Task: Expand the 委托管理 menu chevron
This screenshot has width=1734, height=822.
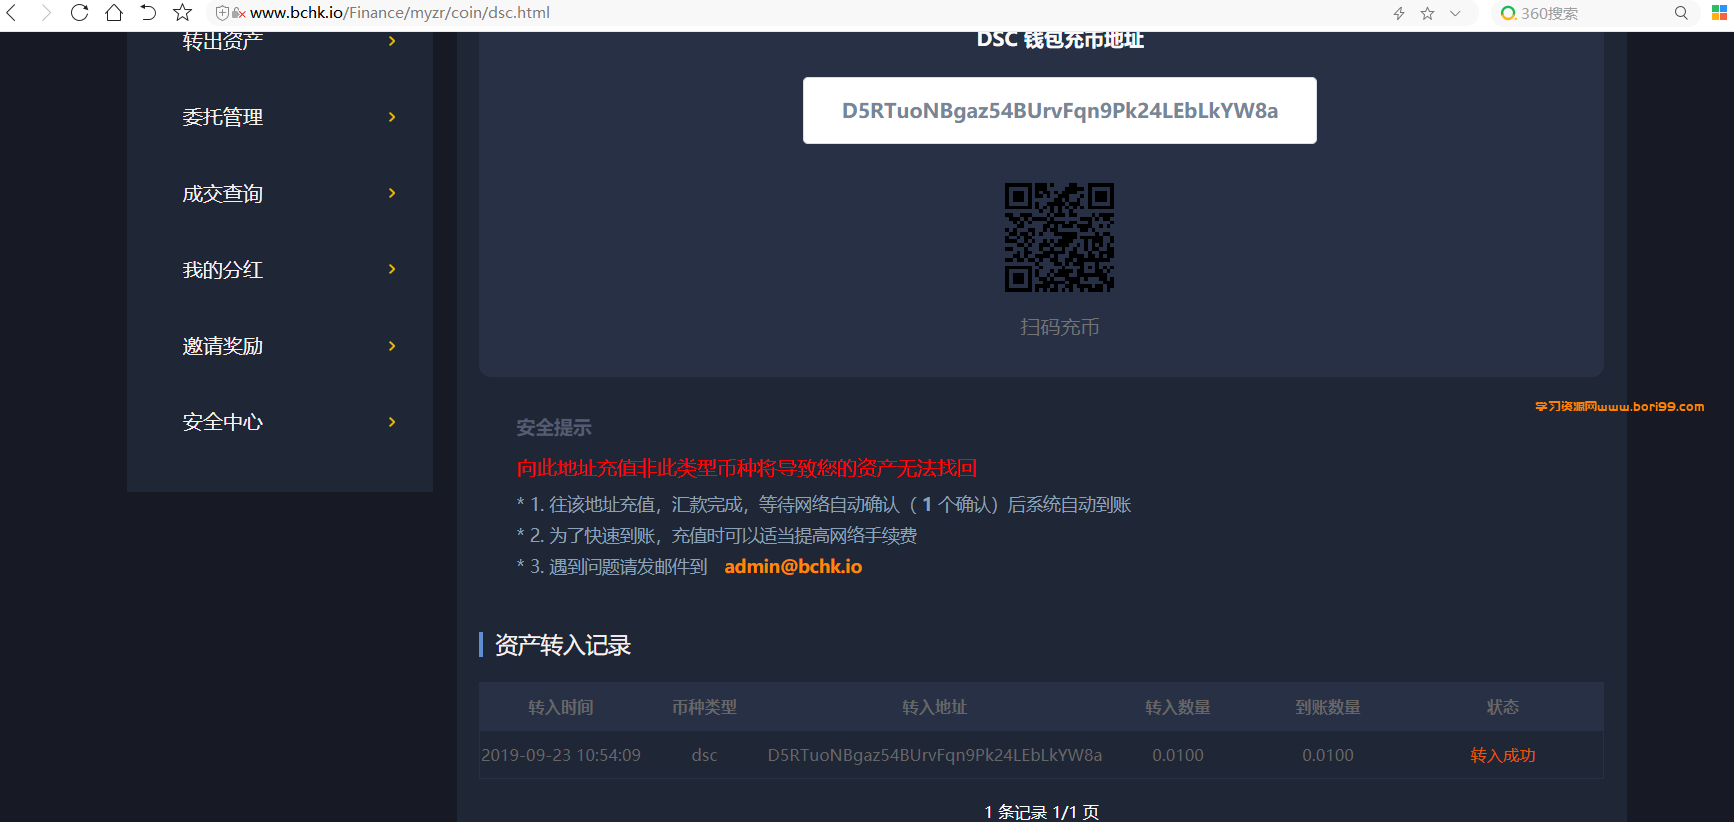Action: pos(392,117)
